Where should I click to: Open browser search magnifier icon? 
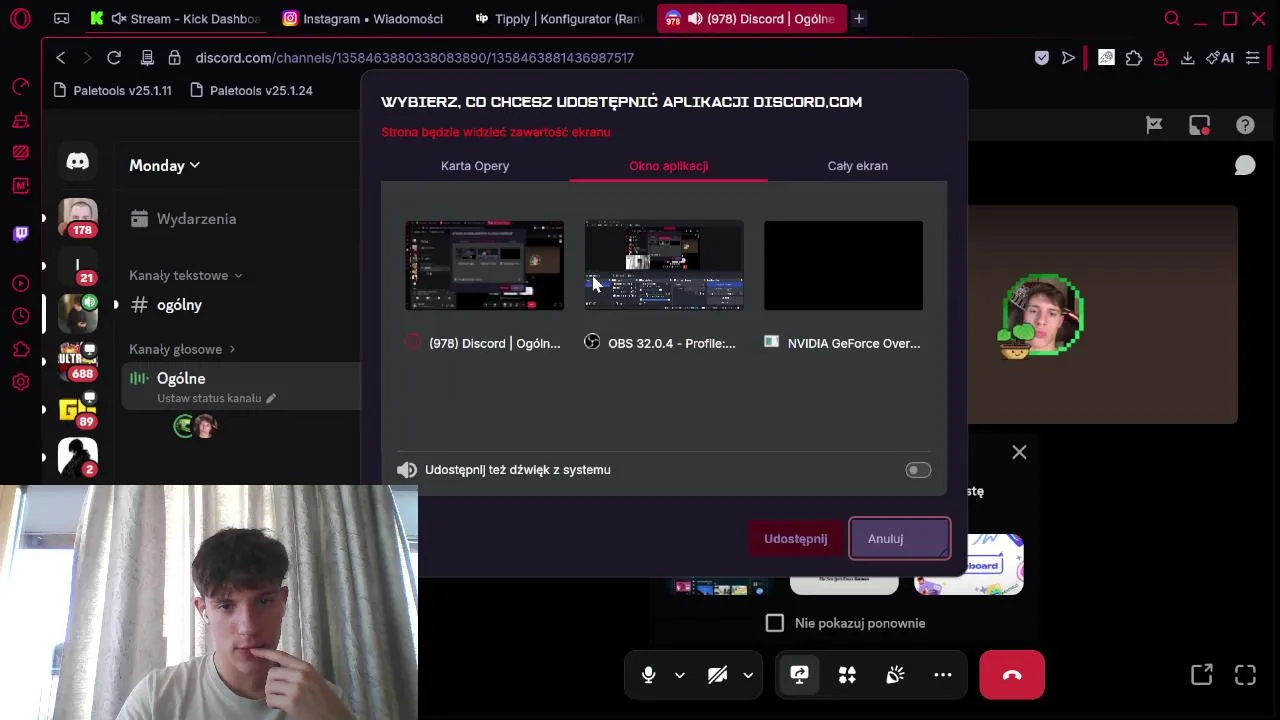click(x=1172, y=18)
